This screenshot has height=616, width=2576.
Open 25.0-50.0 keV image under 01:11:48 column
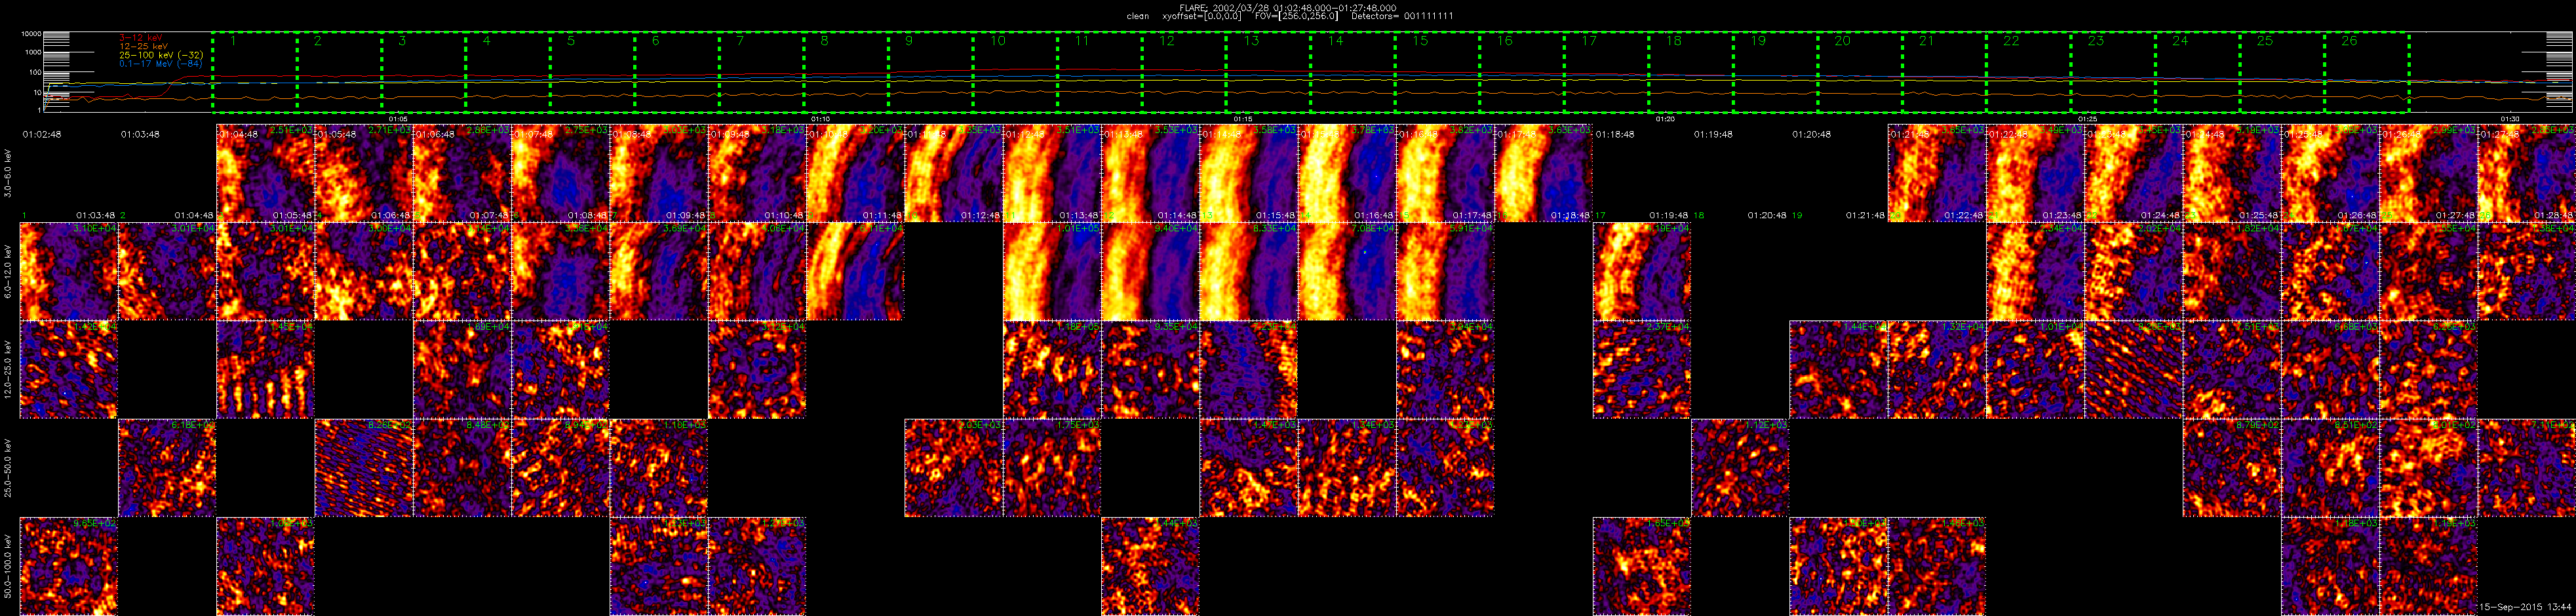click(954, 468)
